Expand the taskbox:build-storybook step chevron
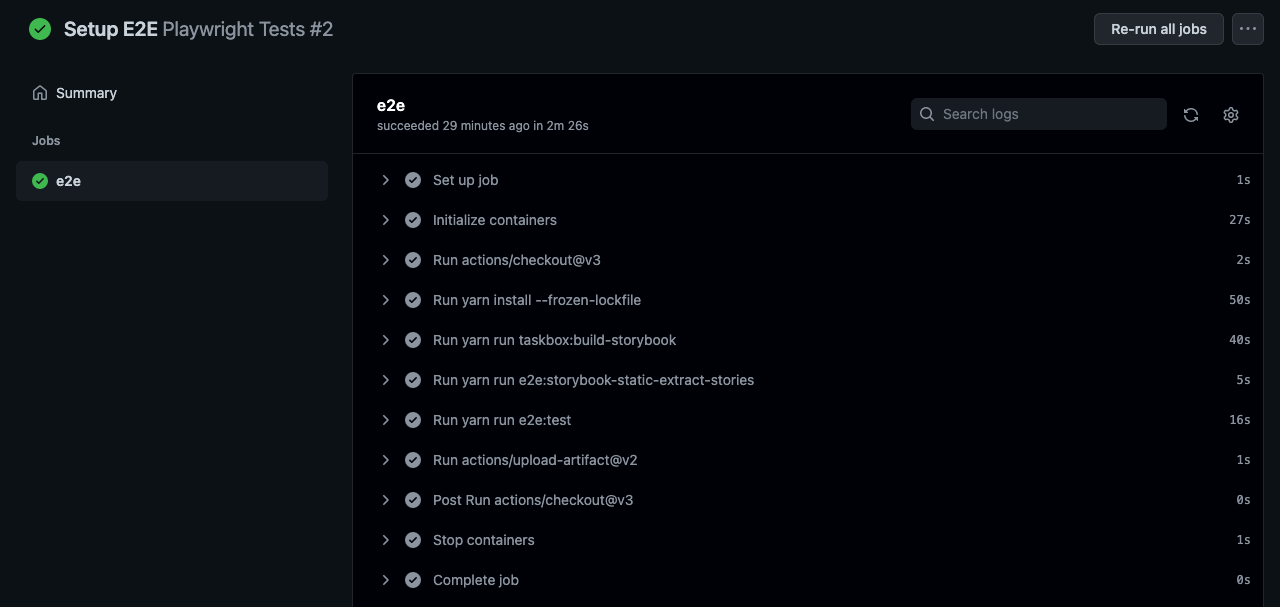Image resolution: width=1280 pixels, height=607 pixels. click(x=386, y=340)
